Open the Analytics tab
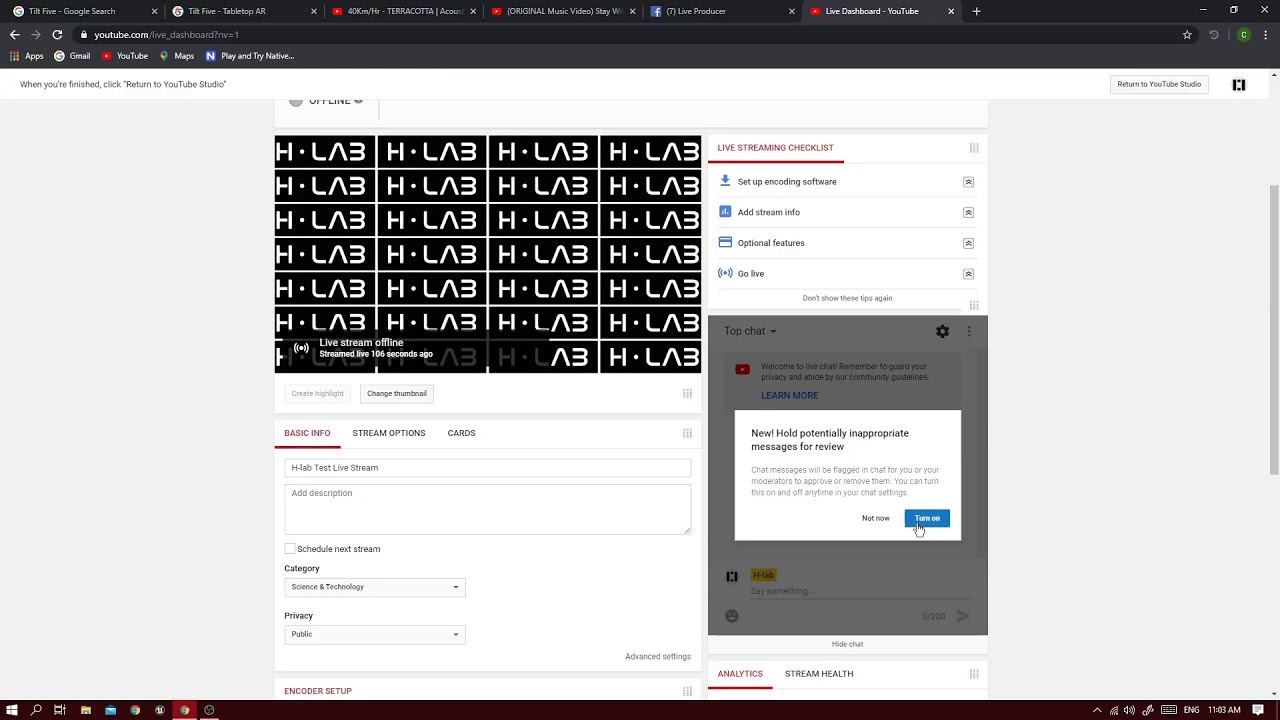The height and width of the screenshot is (720, 1280). pyautogui.click(x=740, y=674)
